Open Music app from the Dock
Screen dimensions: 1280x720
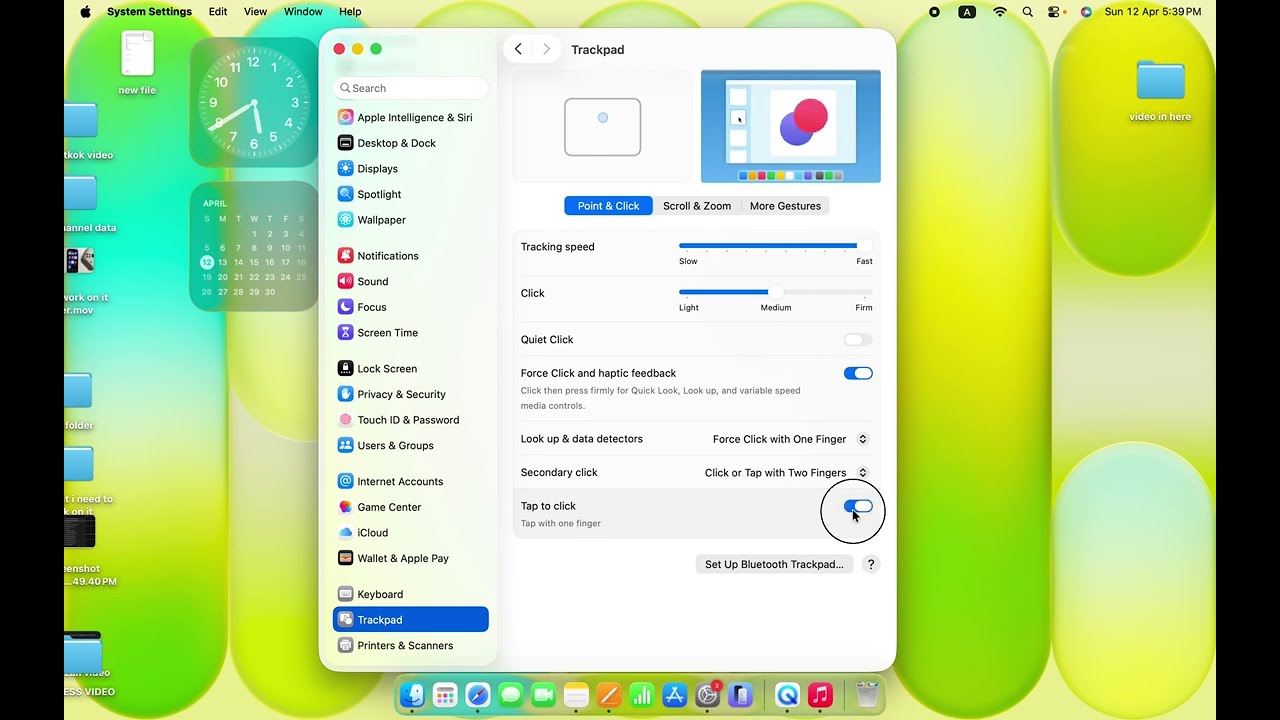pos(820,695)
